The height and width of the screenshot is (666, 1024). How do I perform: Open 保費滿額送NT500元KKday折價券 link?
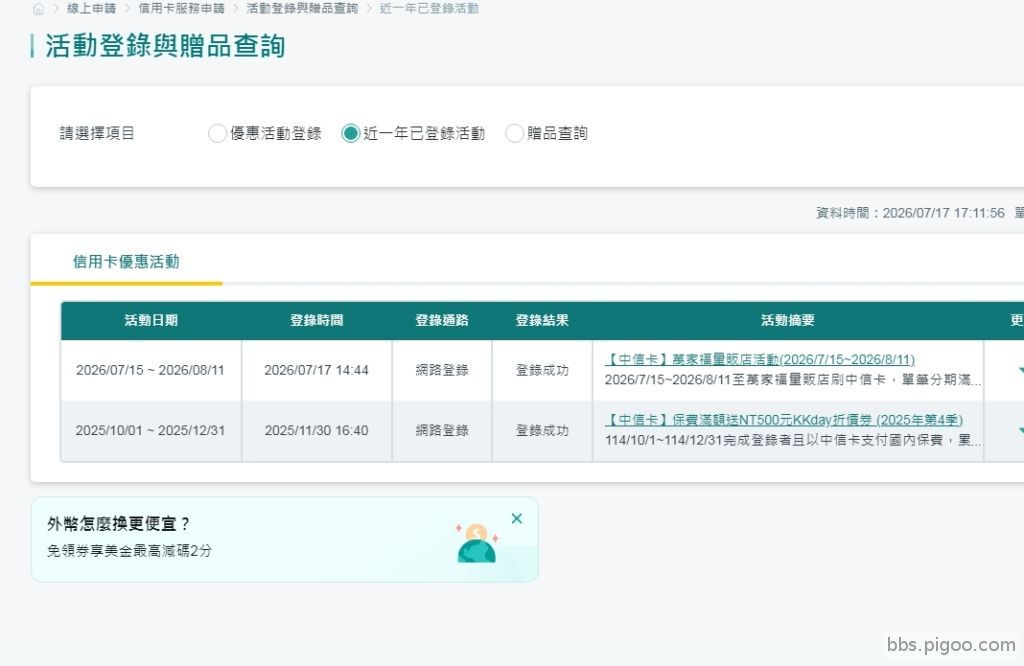click(784, 420)
